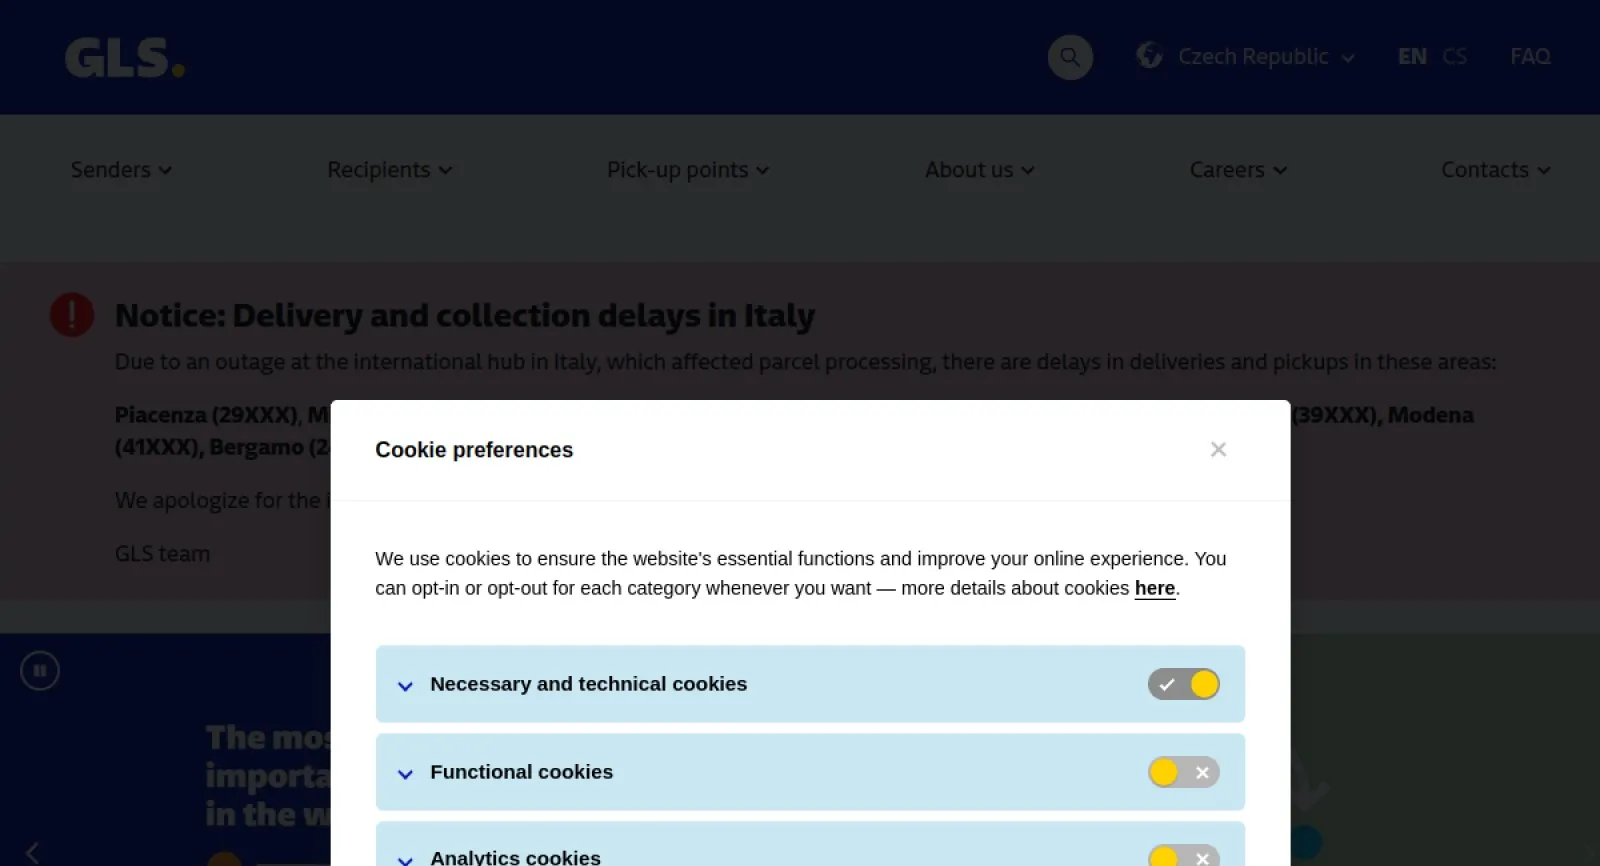Open the Czech Republic country dropdown

[x=1266, y=57]
